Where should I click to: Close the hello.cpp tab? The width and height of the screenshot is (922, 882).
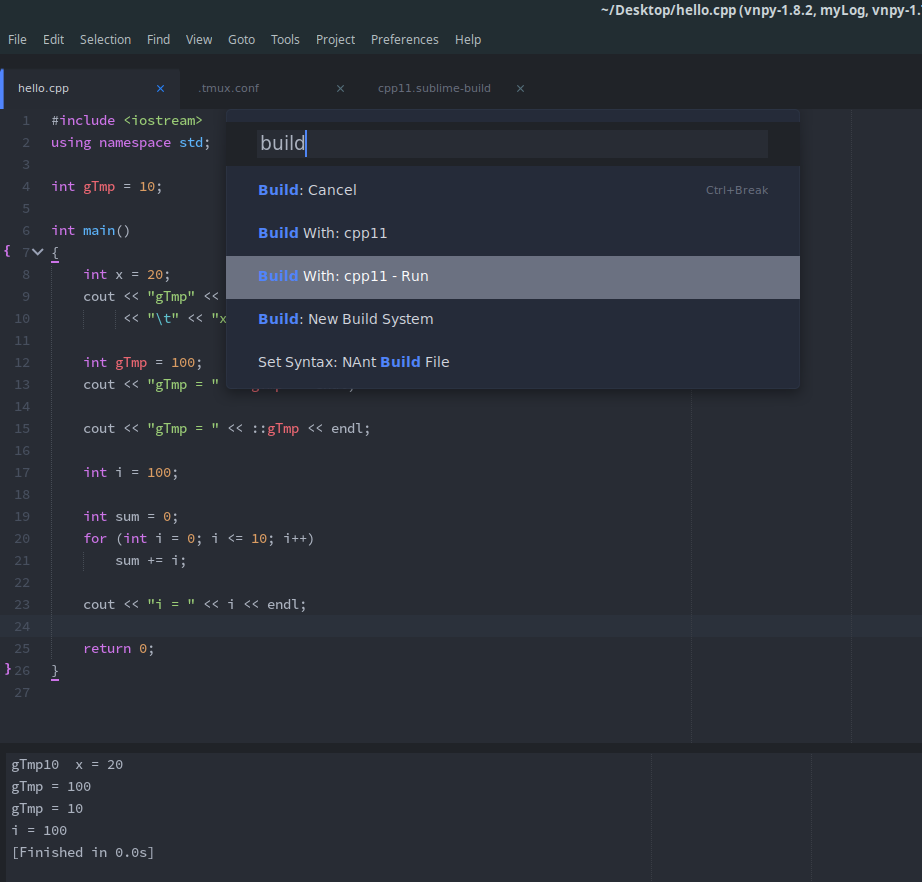161,88
